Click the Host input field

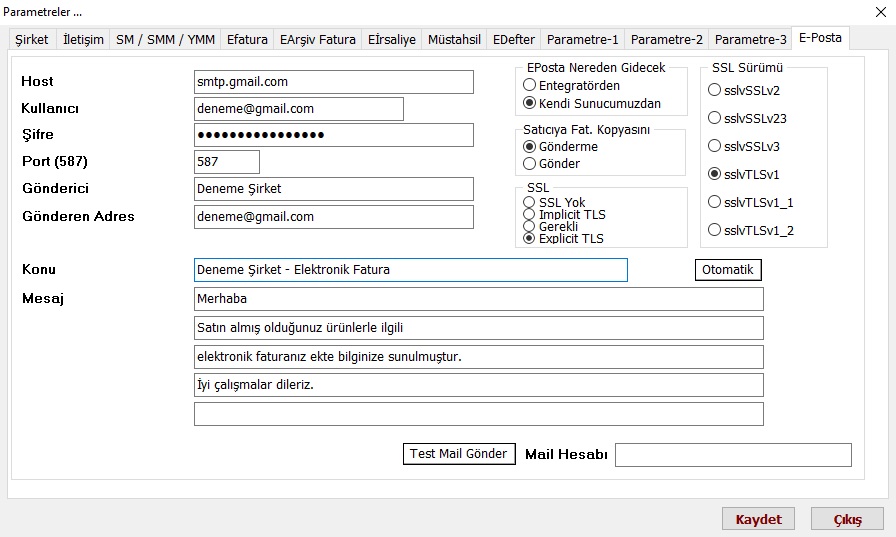pyautogui.click(x=333, y=82)
